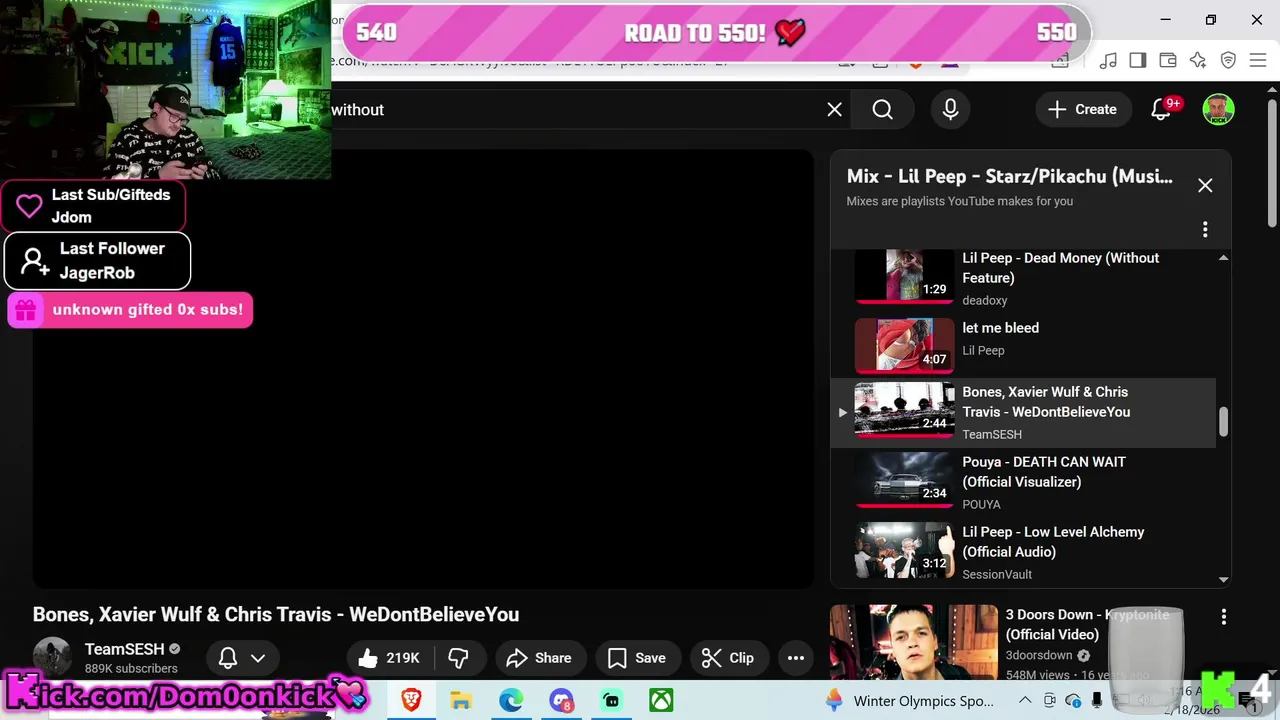Open Brave browser in the taskbar

(411, 700)
